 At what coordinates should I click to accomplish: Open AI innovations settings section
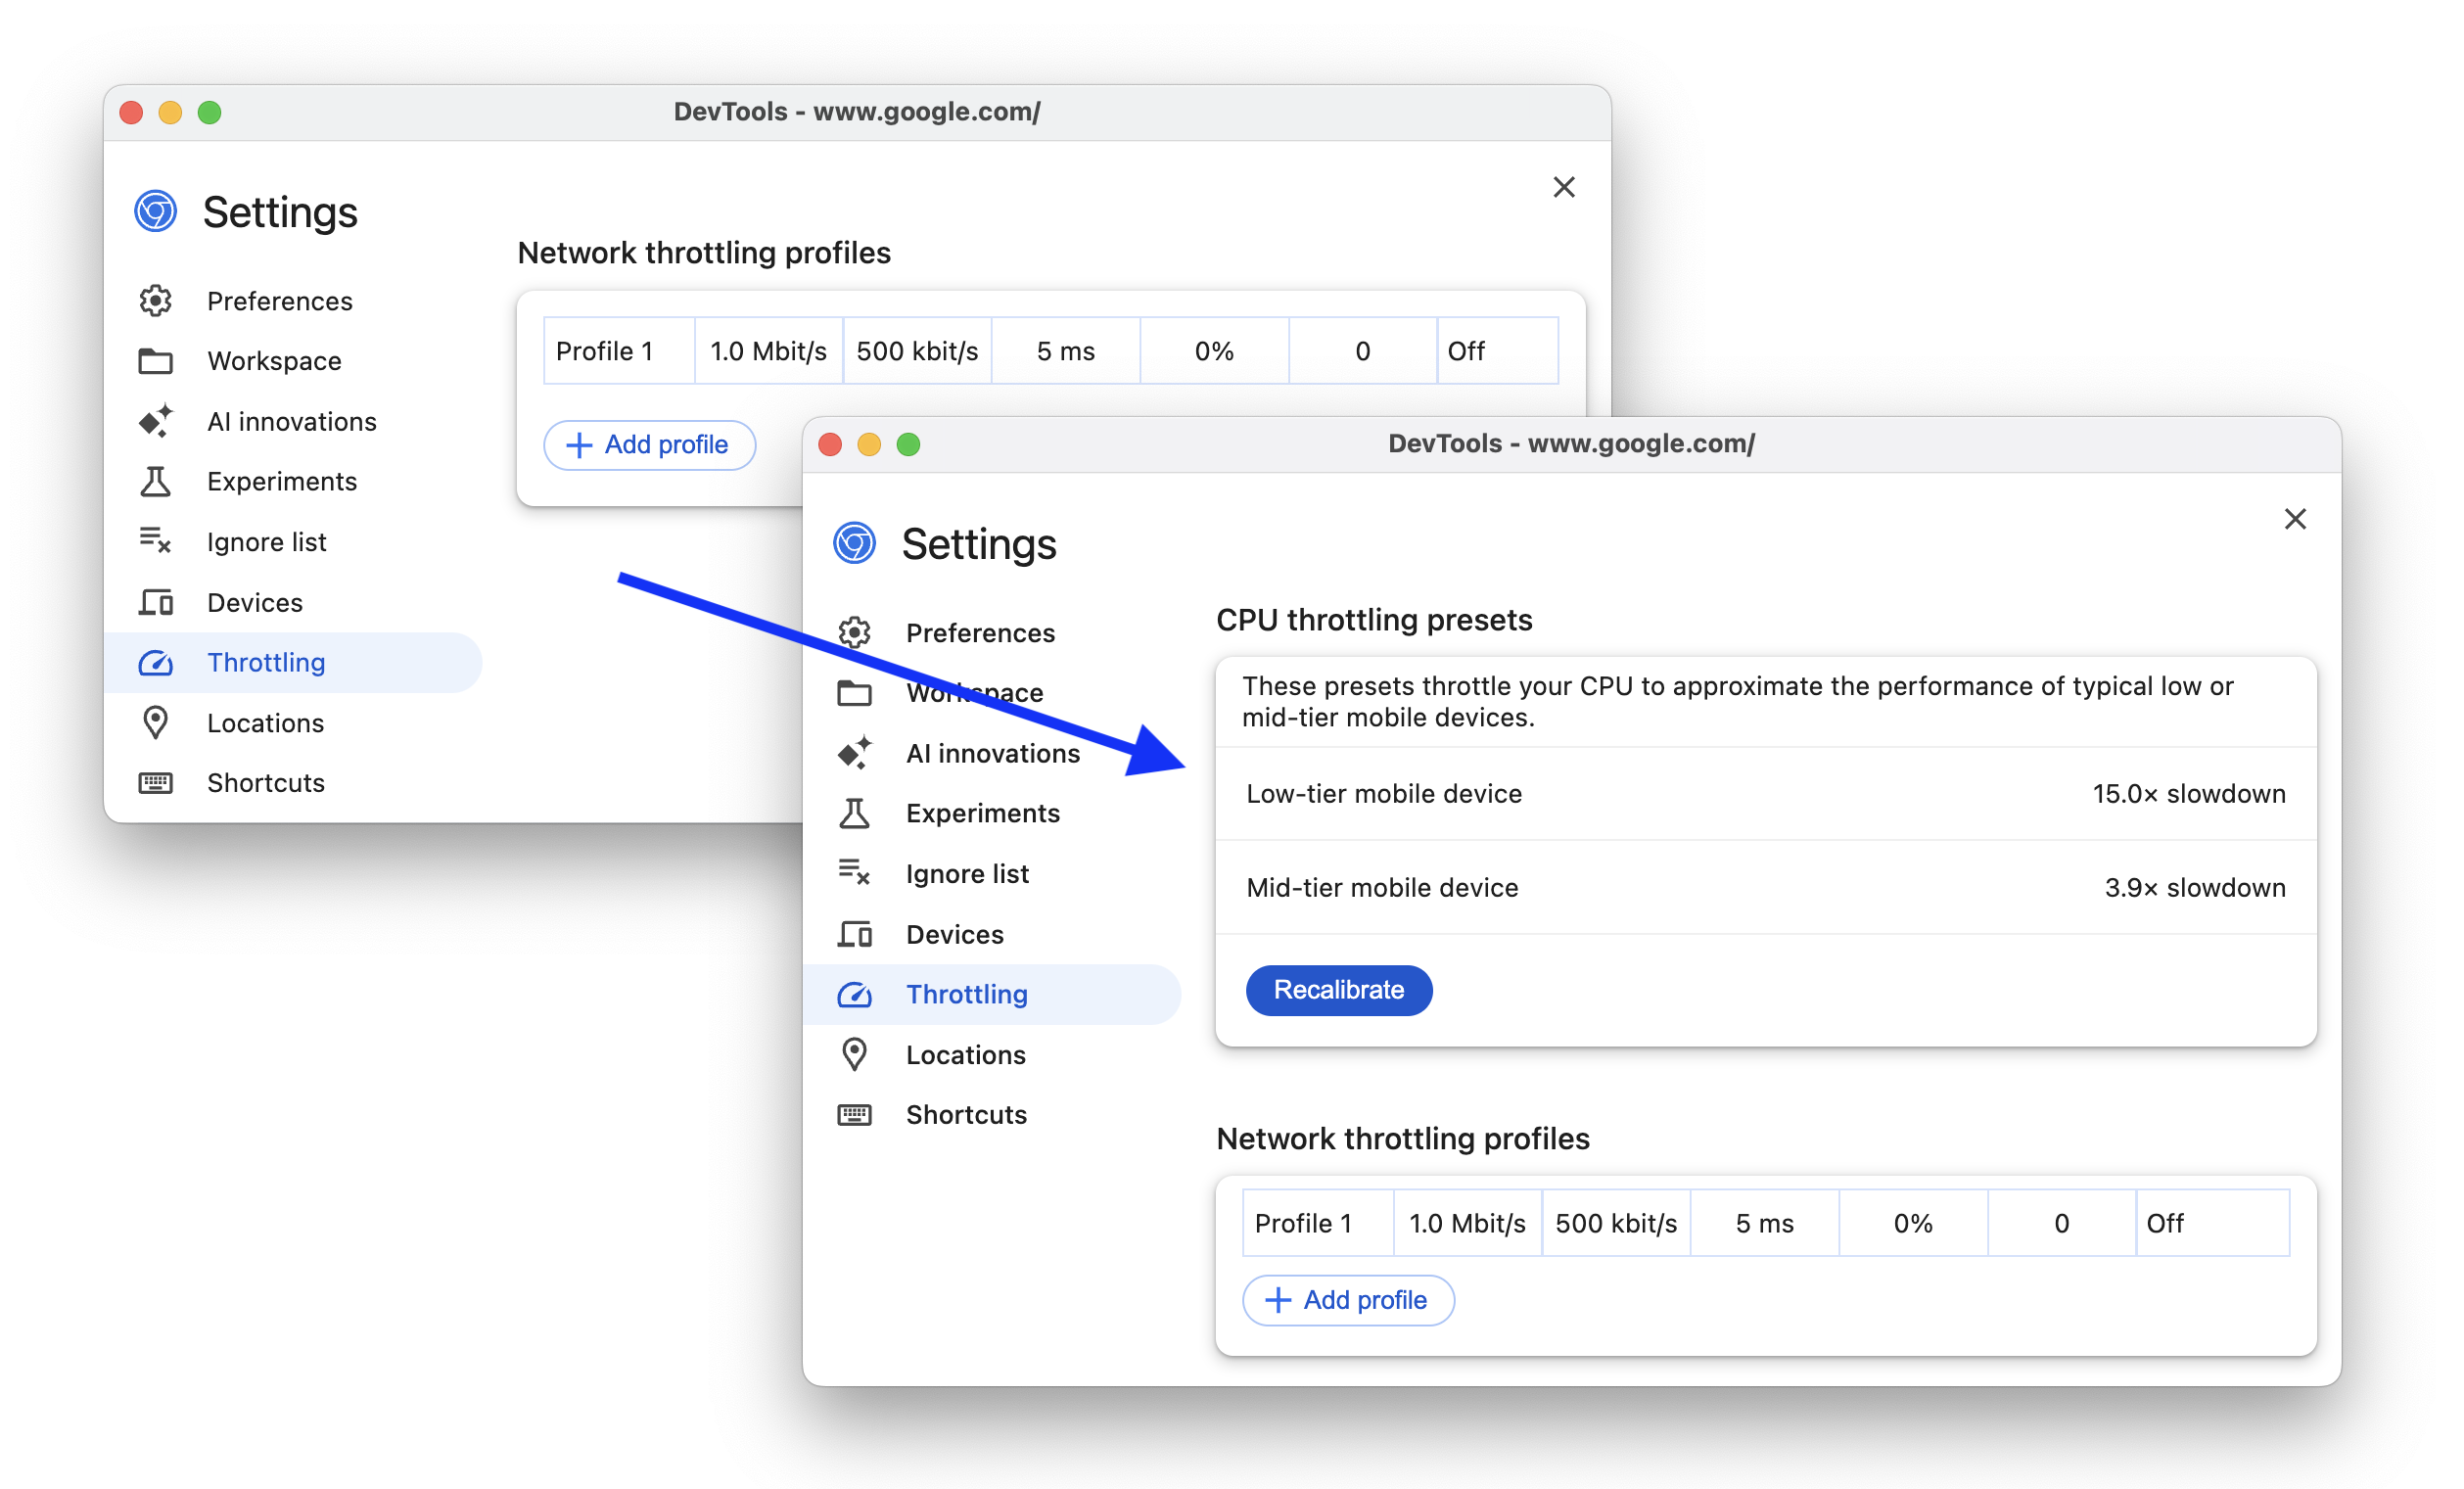click(993, 753)
